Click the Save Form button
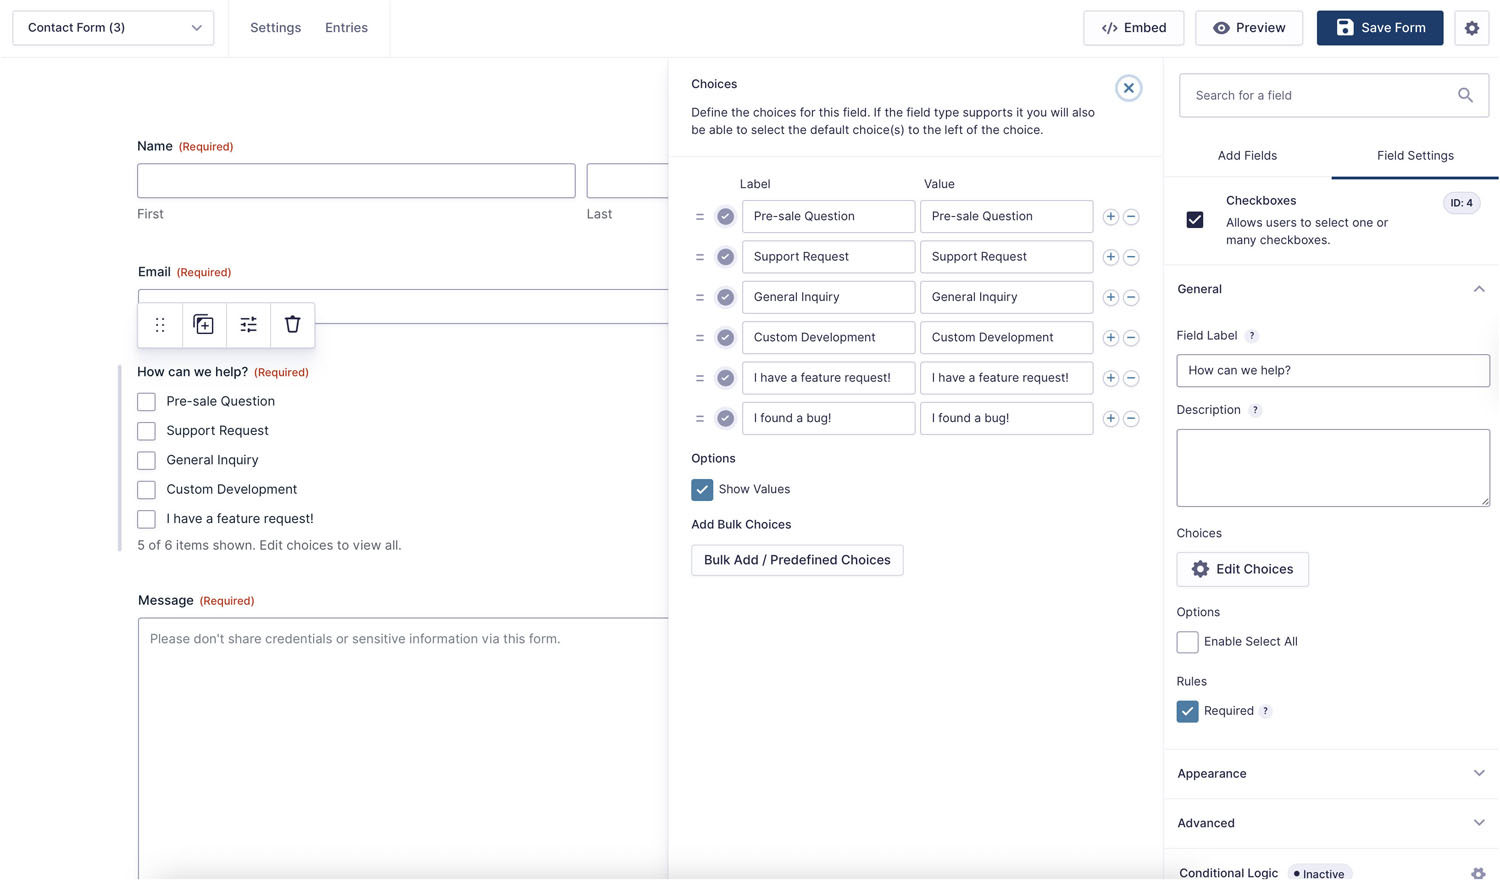The width and height of the screenshot is (1500, 880). point(1379,28)
